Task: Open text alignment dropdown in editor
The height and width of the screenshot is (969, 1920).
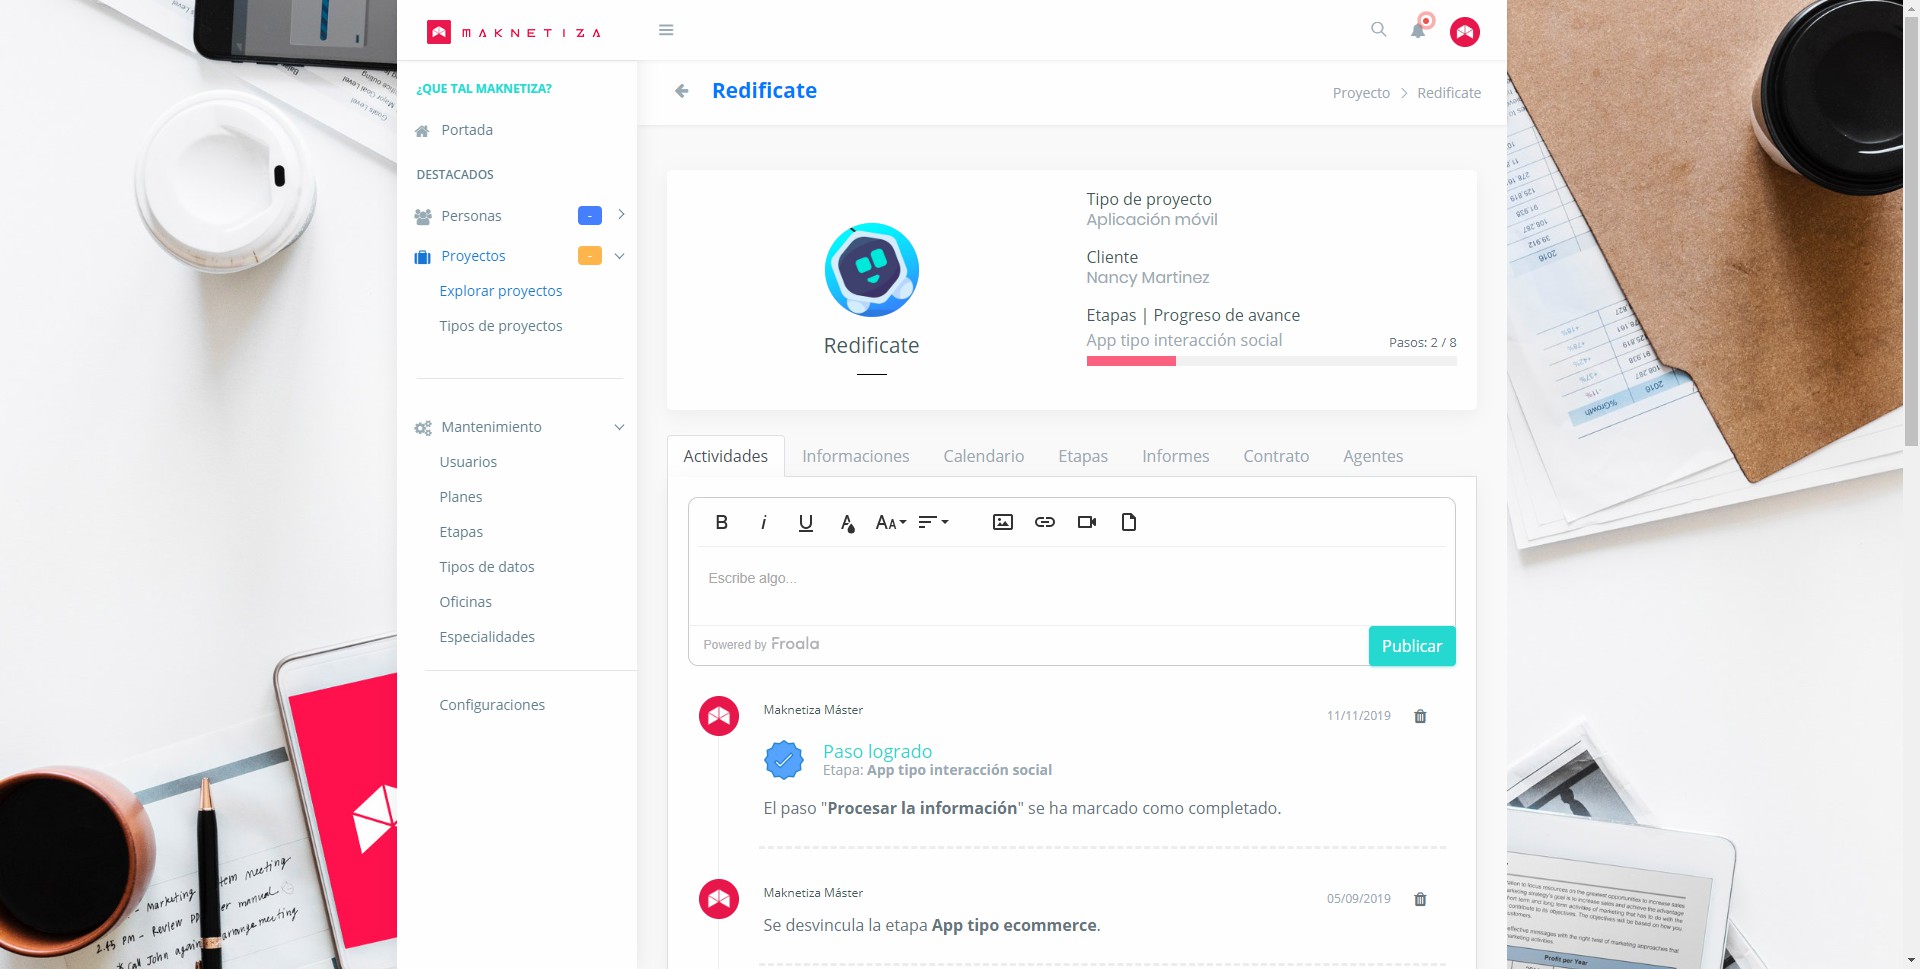Action: coord(933,522)
